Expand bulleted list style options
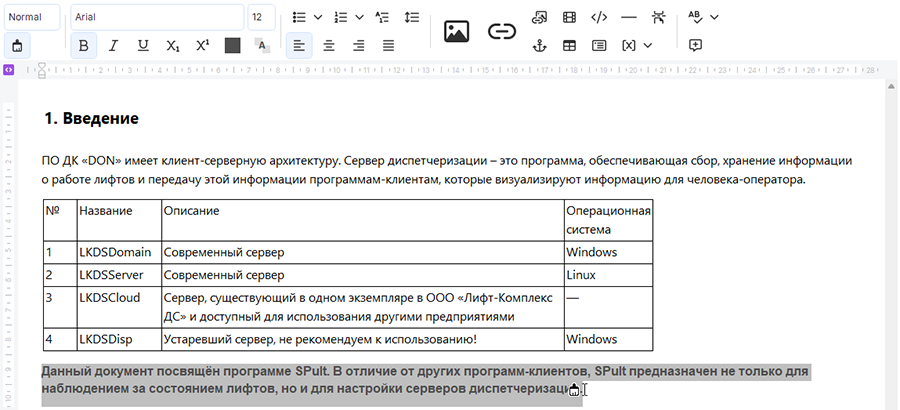This screenshot has width=900, height=410. (x=317, y=17)
